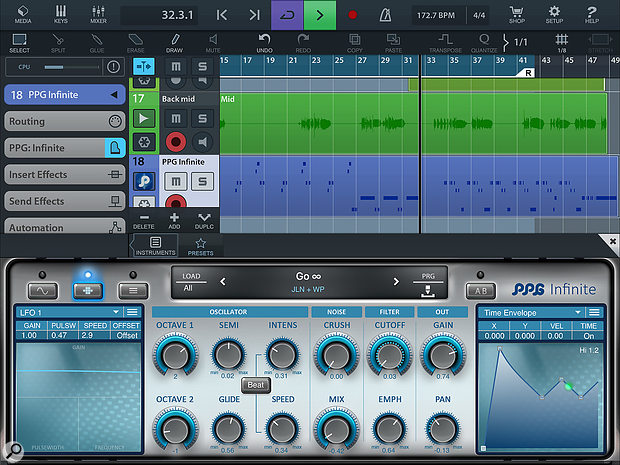Toggle monitoring on the Back mid track
Image resolution: width=620 pixels, height=465 pixels.
tap(202, 142)
